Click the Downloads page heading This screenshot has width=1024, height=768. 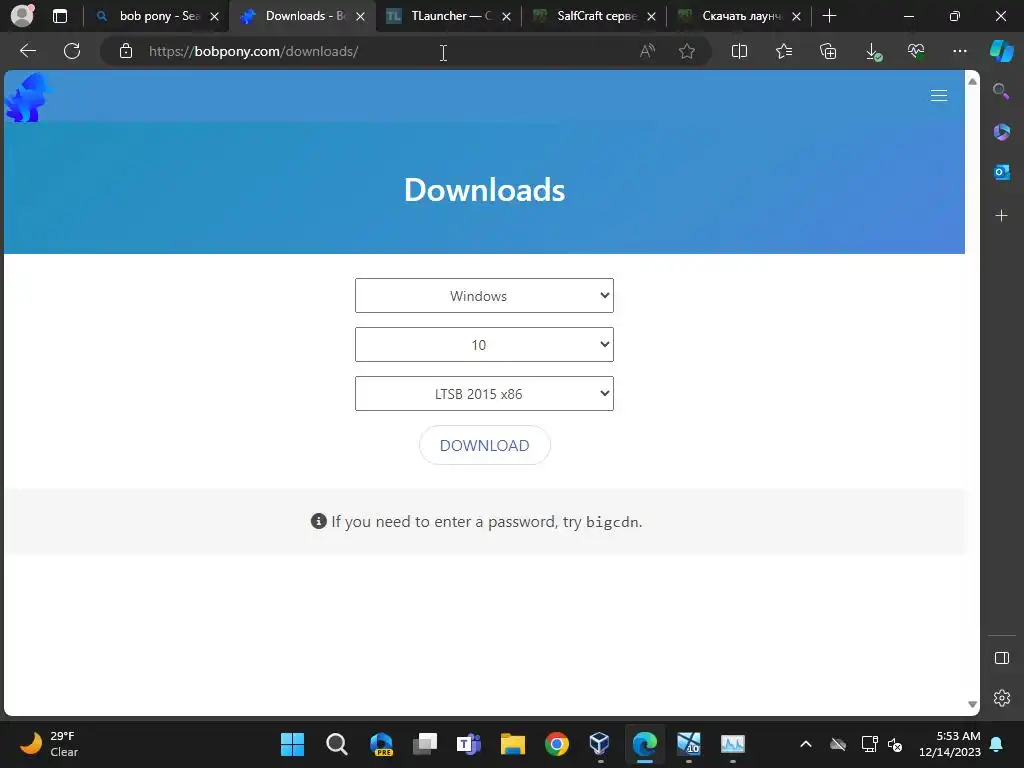(485, 190)
